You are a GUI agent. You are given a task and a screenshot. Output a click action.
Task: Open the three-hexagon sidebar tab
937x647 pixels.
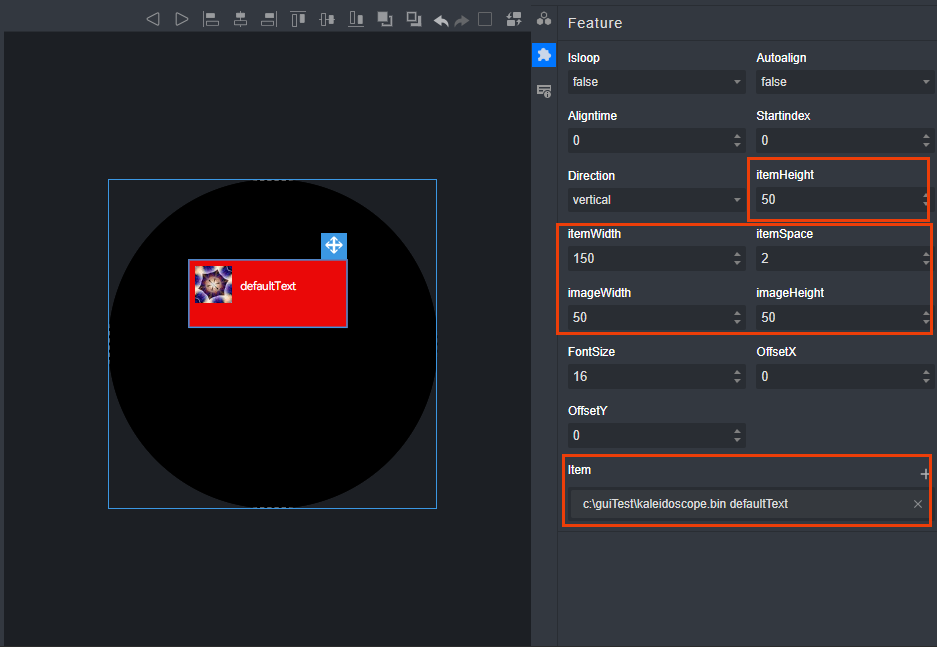543,19
